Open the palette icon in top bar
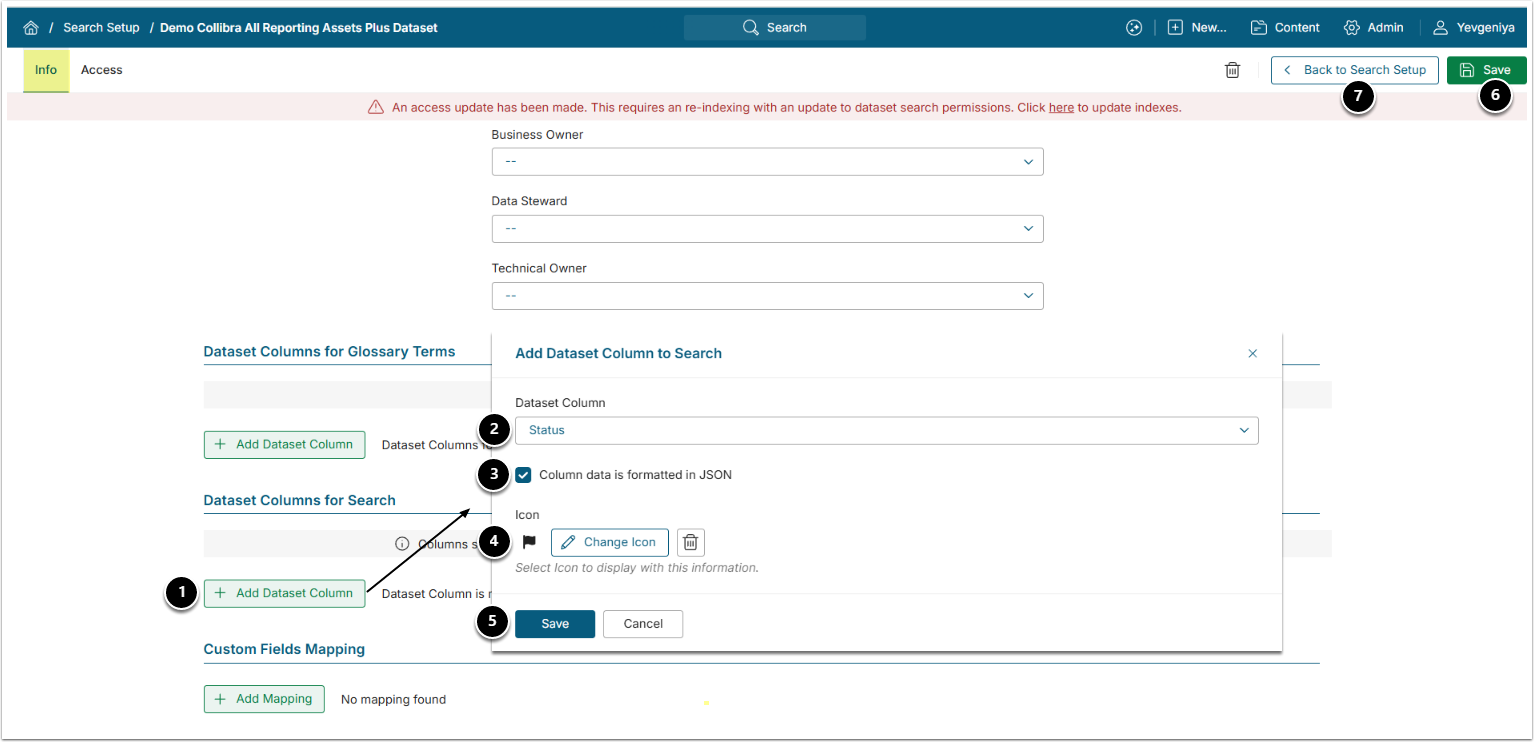The height and width of the screenshot is (742, 1534). (1133, 28)
